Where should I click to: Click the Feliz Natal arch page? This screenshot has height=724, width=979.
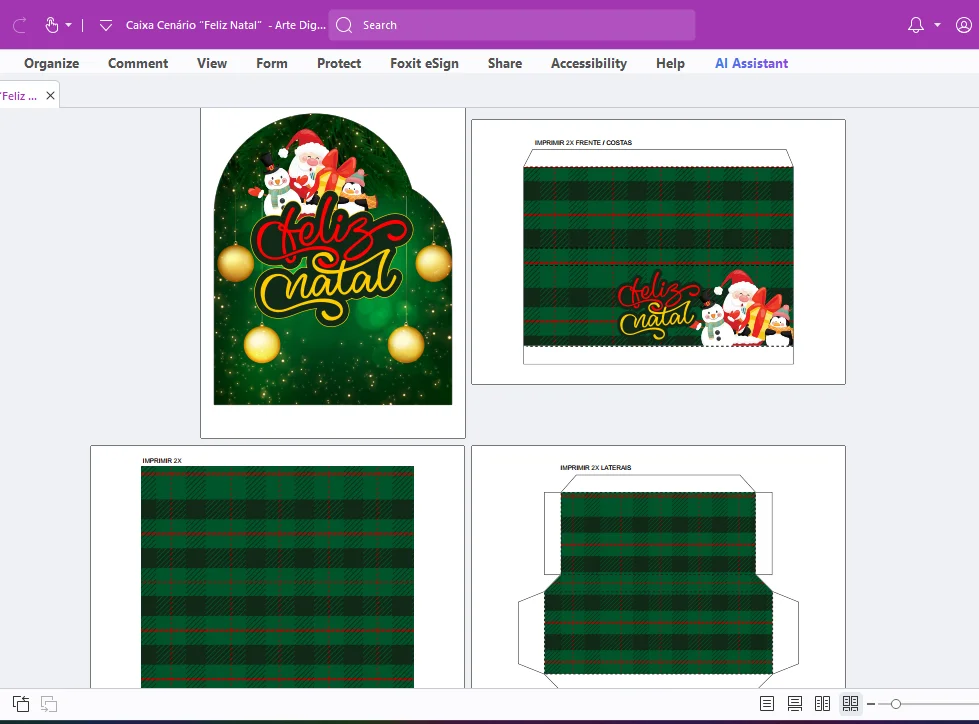coord(333,273)
